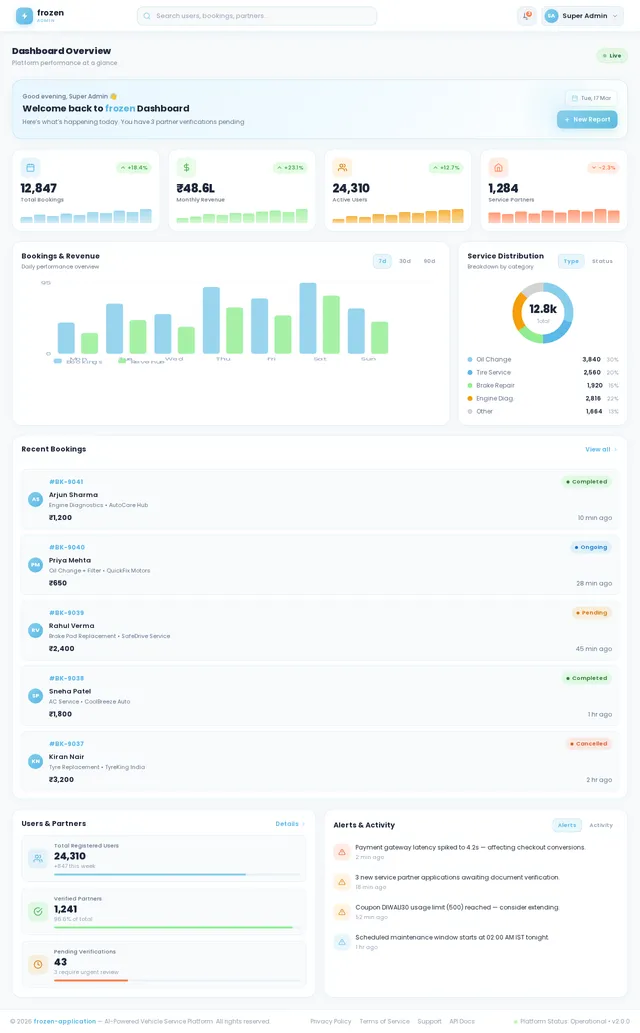
Task: Open the notifications bell
Action: tap(527, 16)
